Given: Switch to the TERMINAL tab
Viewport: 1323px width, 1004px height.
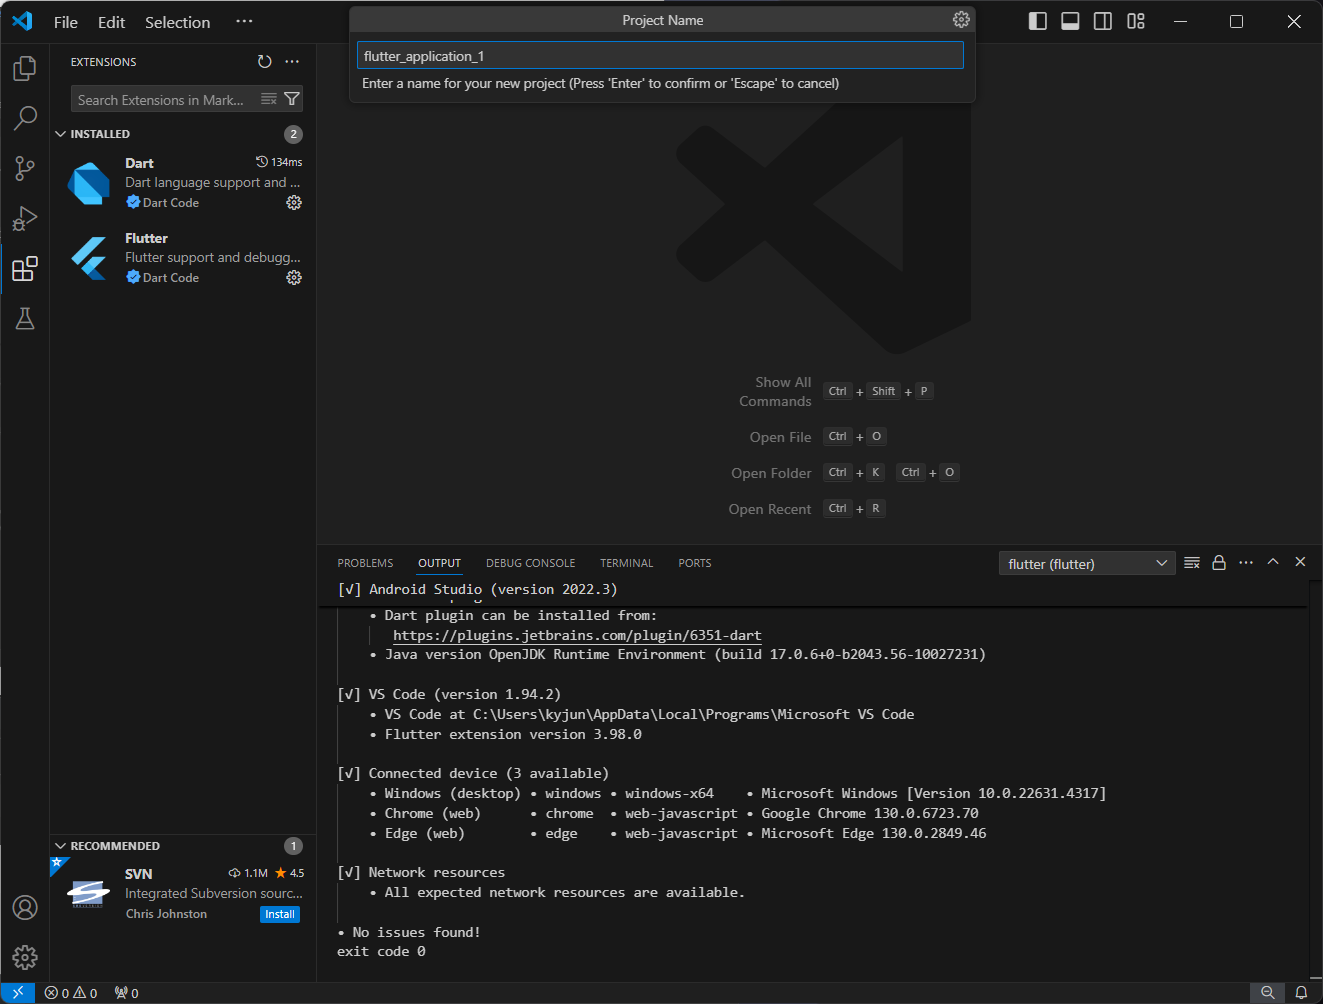Looking at the screenshot, I should click(626, 563).
